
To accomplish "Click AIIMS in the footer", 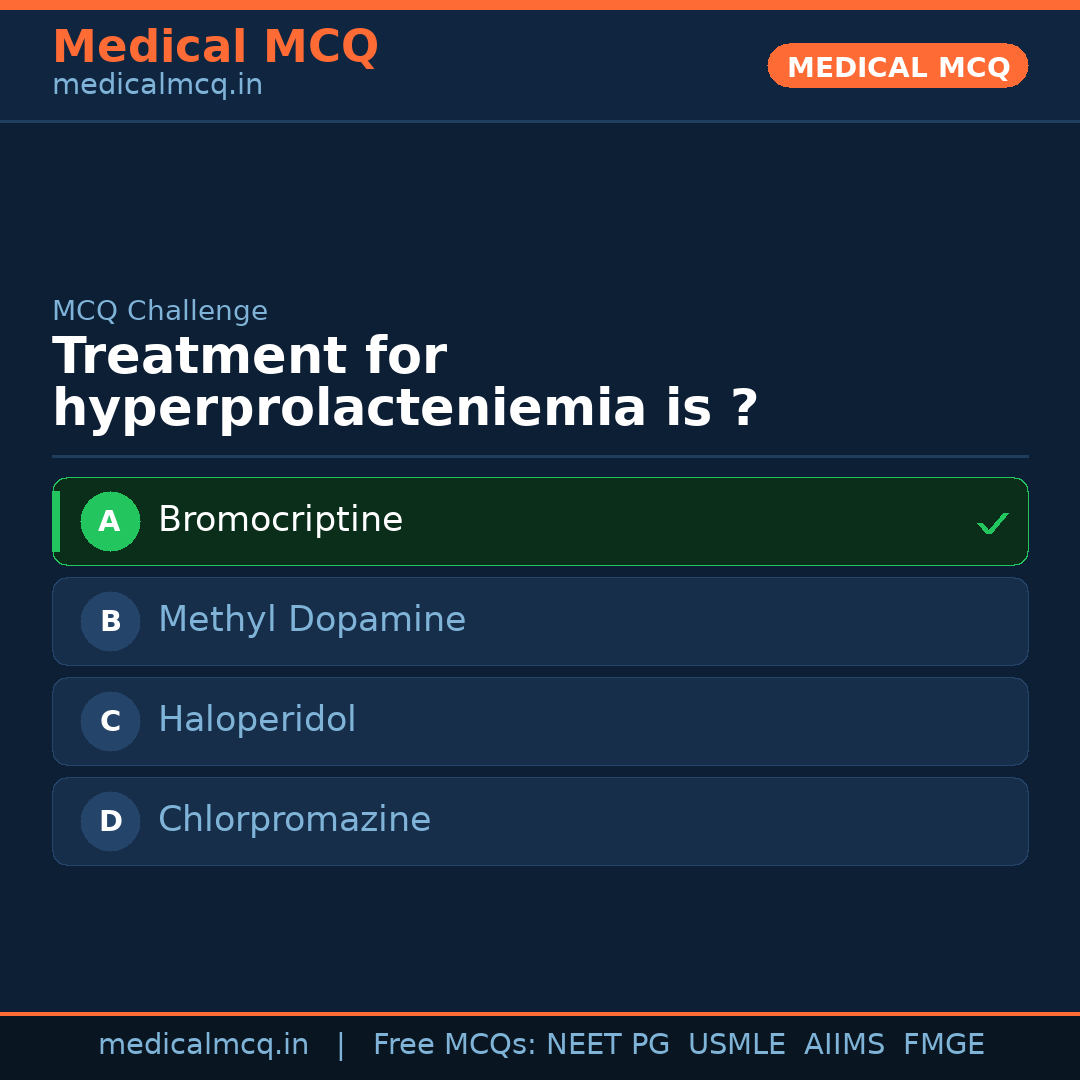I will coord(844,1045).
